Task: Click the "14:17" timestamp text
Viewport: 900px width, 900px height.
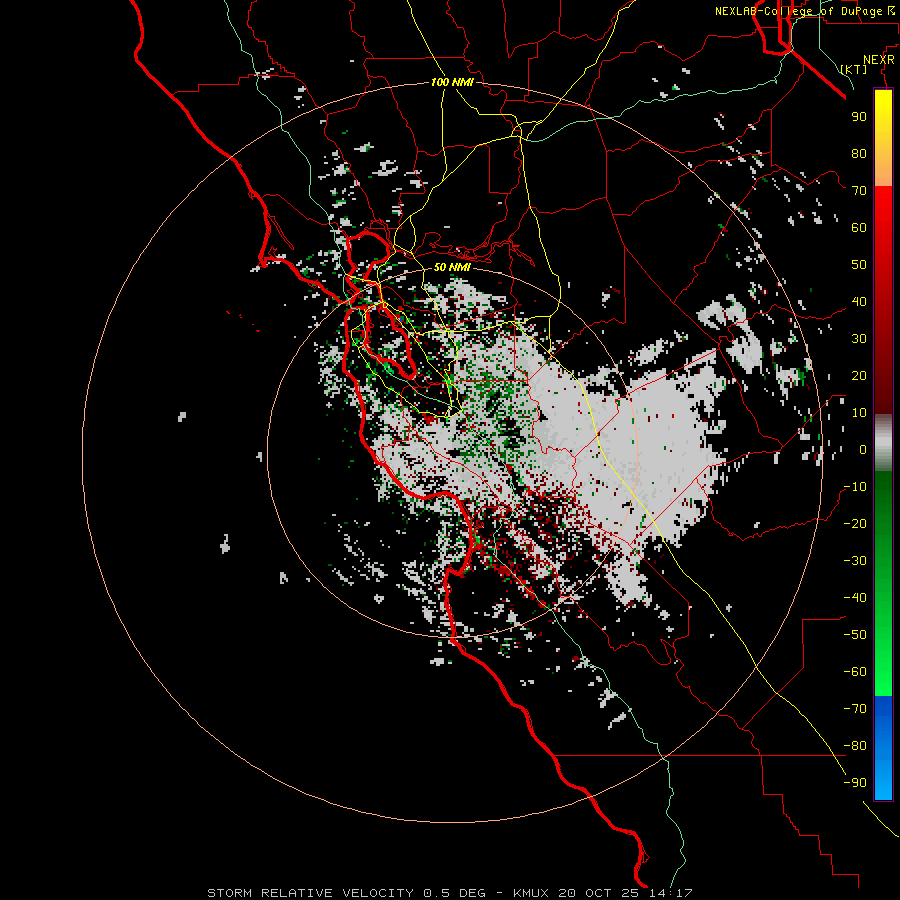Action: 672,893
